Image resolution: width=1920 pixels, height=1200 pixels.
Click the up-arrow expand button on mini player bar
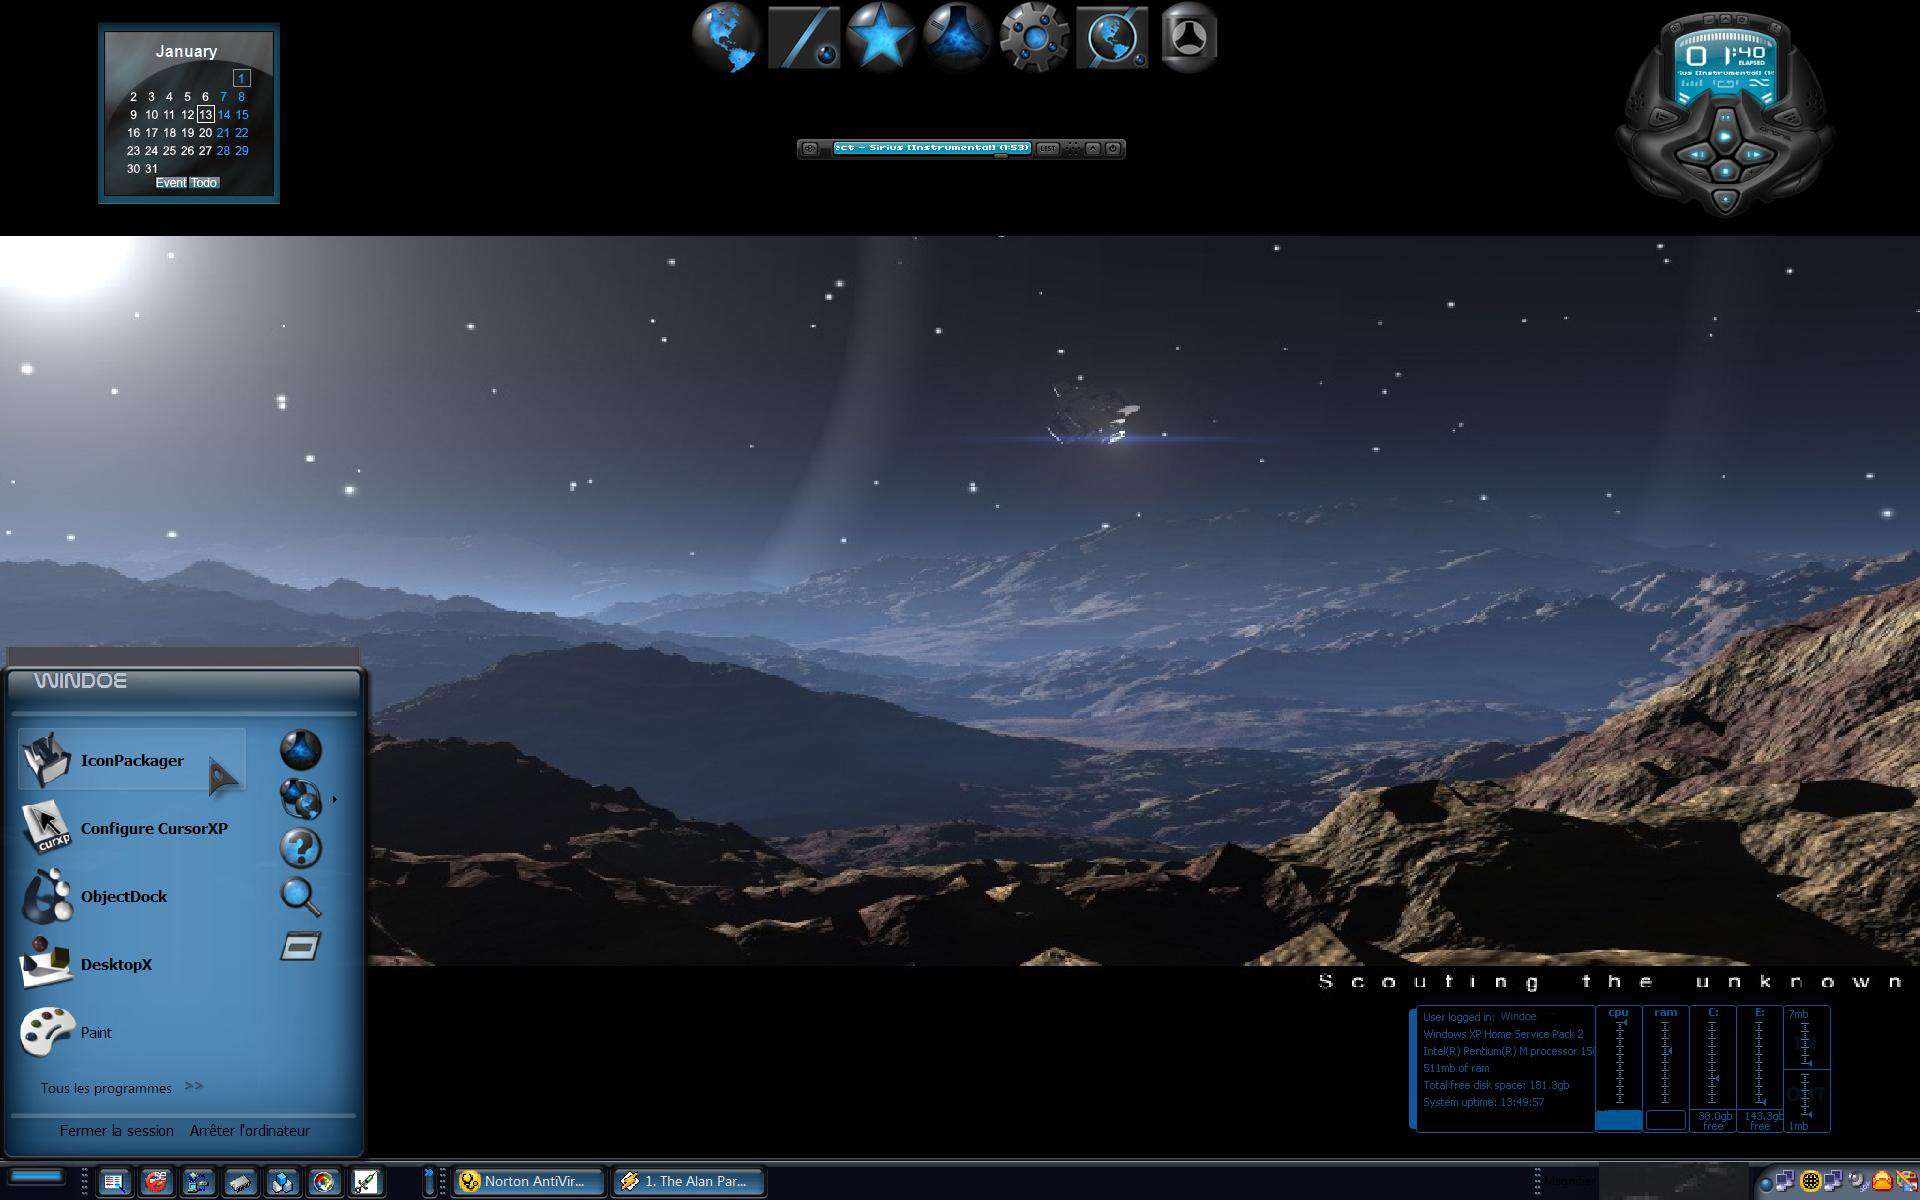click(x=1093, y=148)
